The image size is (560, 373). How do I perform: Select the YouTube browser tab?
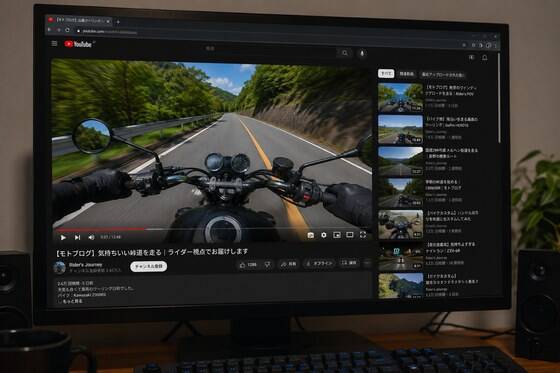coord(79,20)
